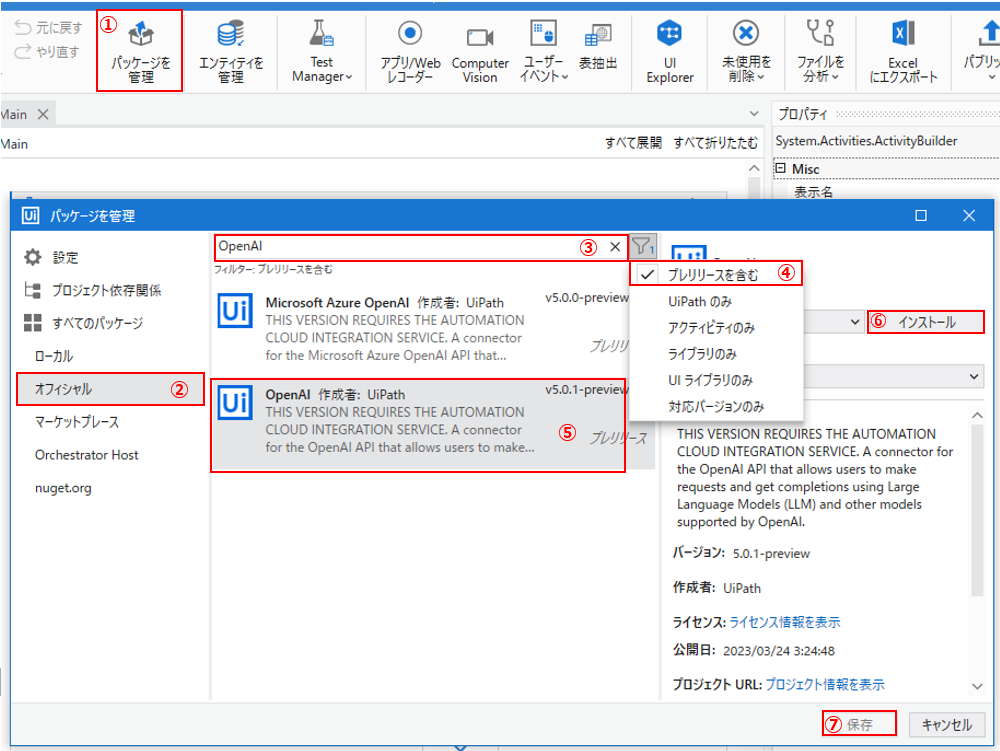Click キャンセル in package manager
This screenshot has height=751, width=1000.
click(946, 724)
